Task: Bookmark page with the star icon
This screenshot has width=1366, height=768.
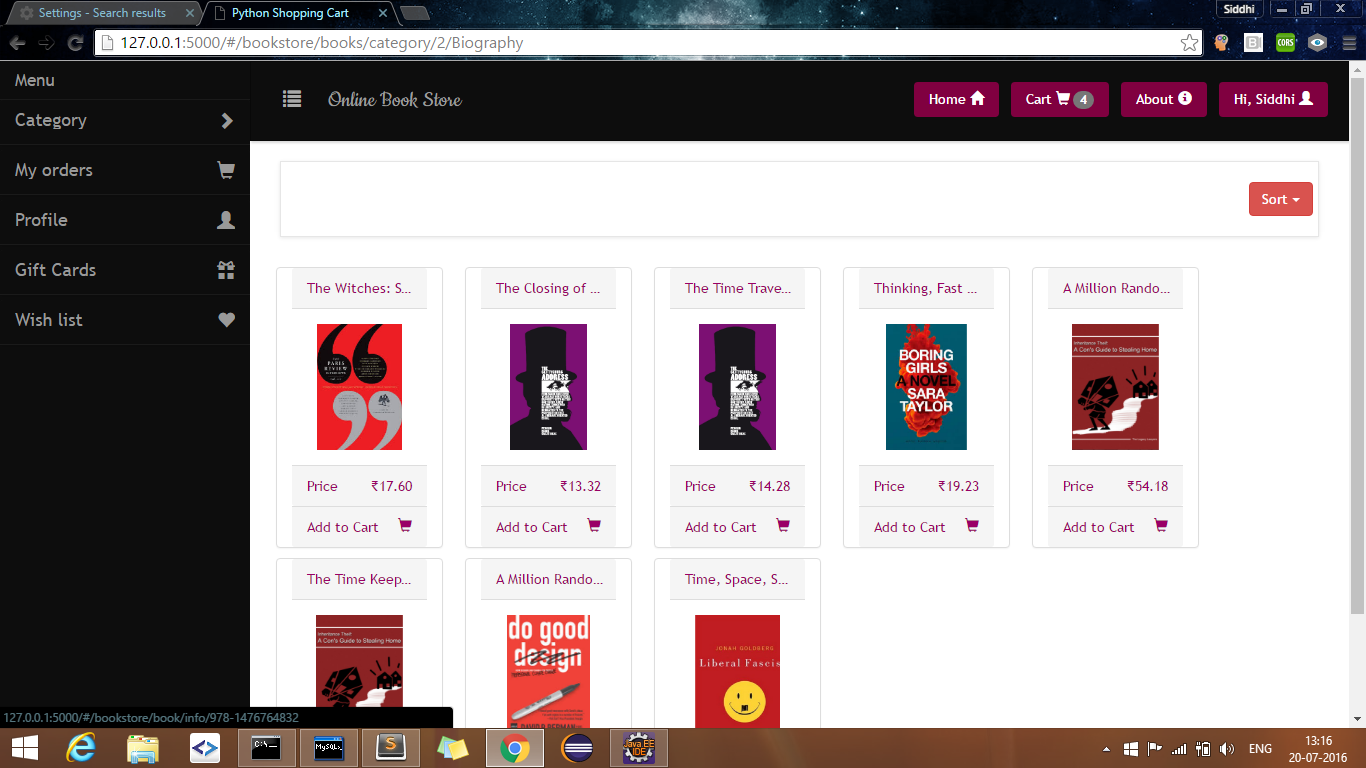Action: 1189,43
